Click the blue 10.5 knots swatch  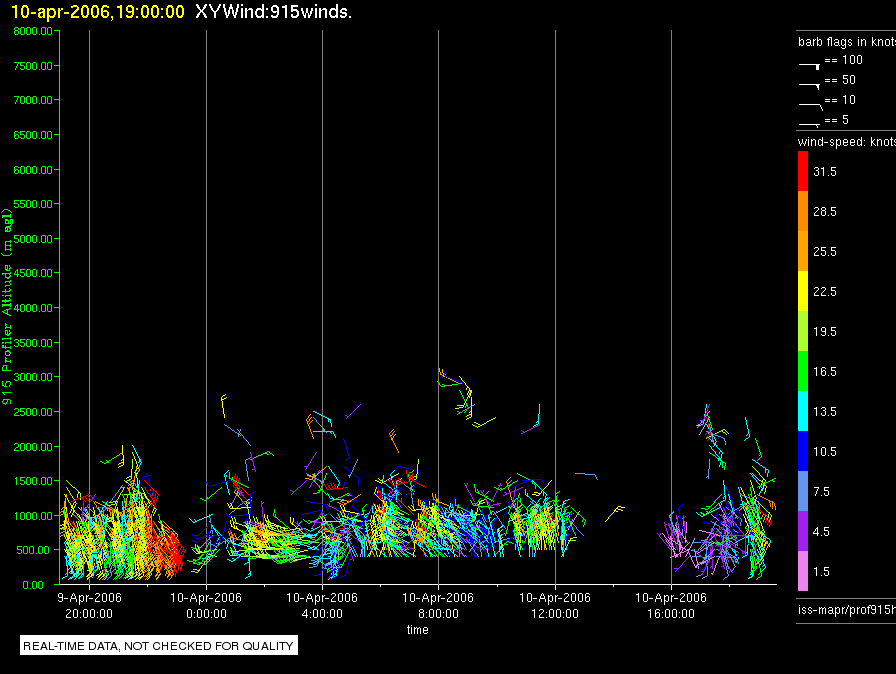click(x=803, y=451)
